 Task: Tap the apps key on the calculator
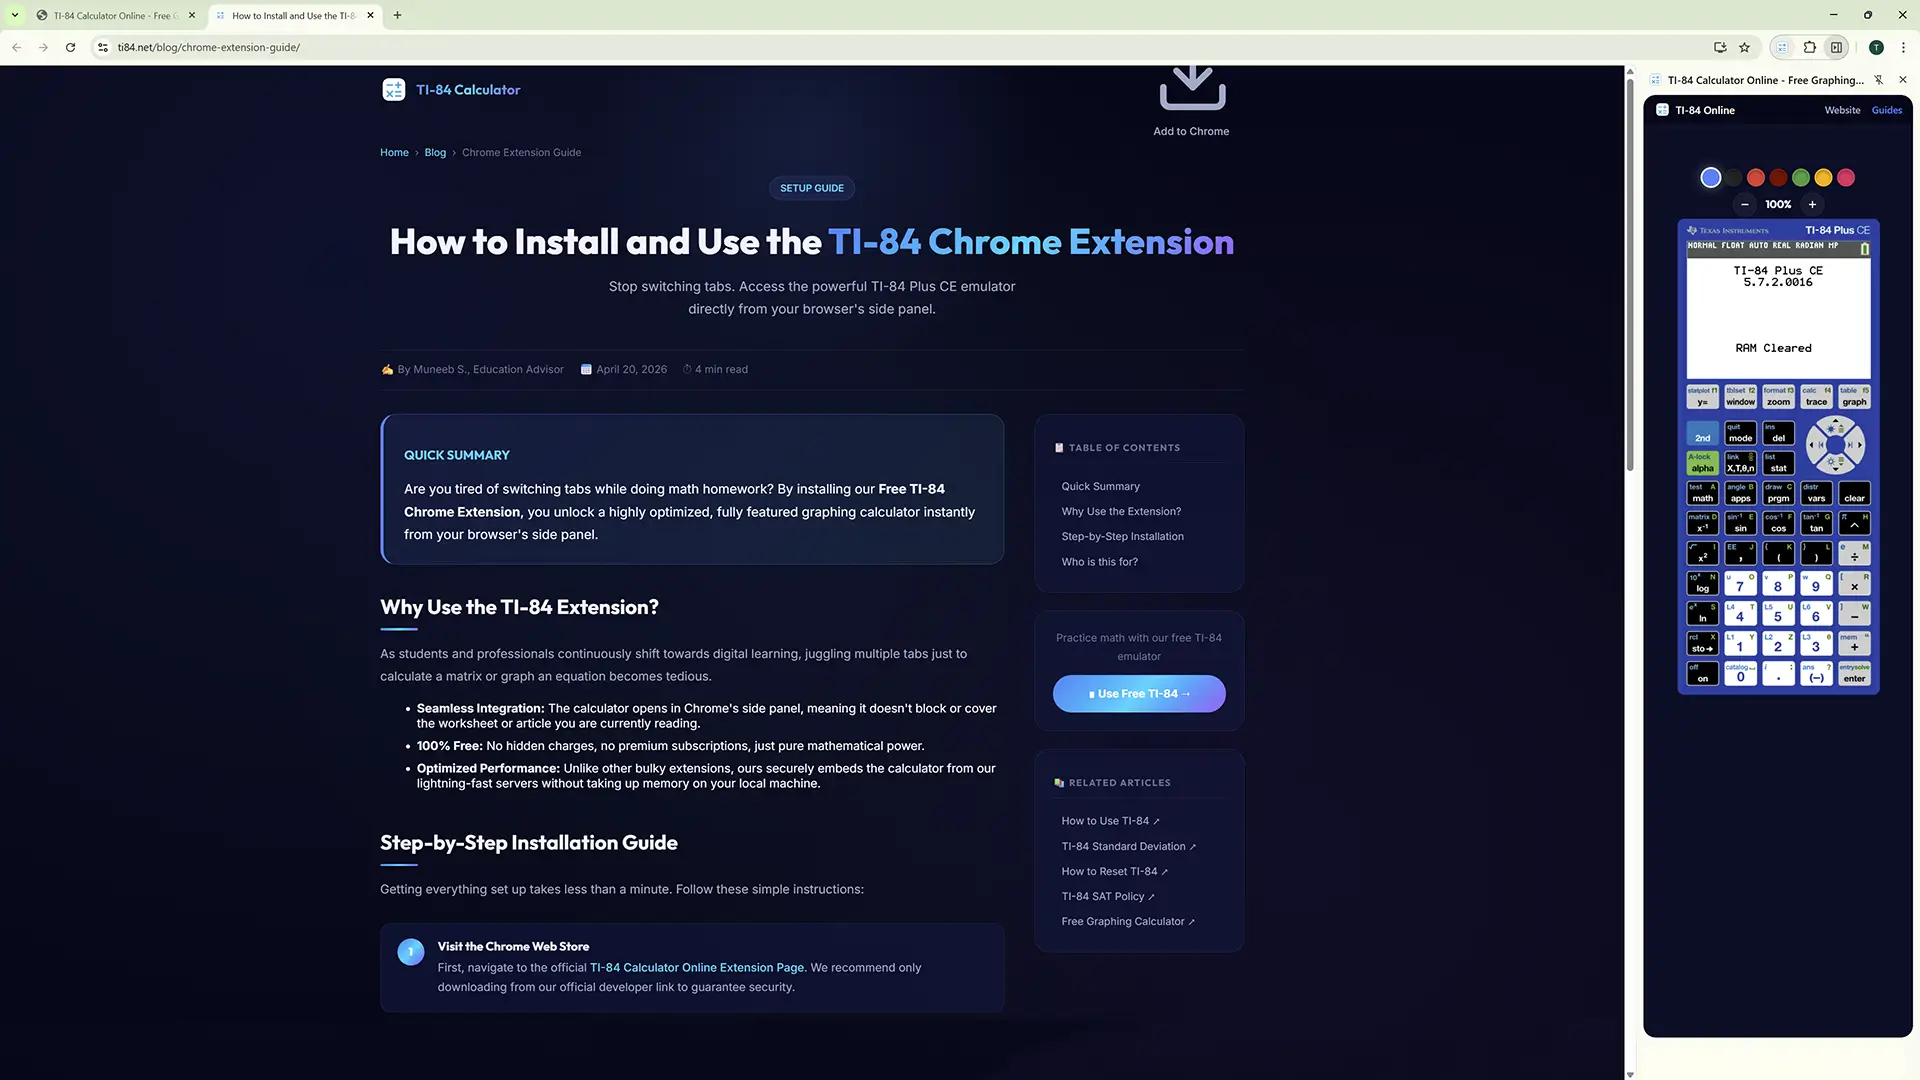pos(1740,494)
